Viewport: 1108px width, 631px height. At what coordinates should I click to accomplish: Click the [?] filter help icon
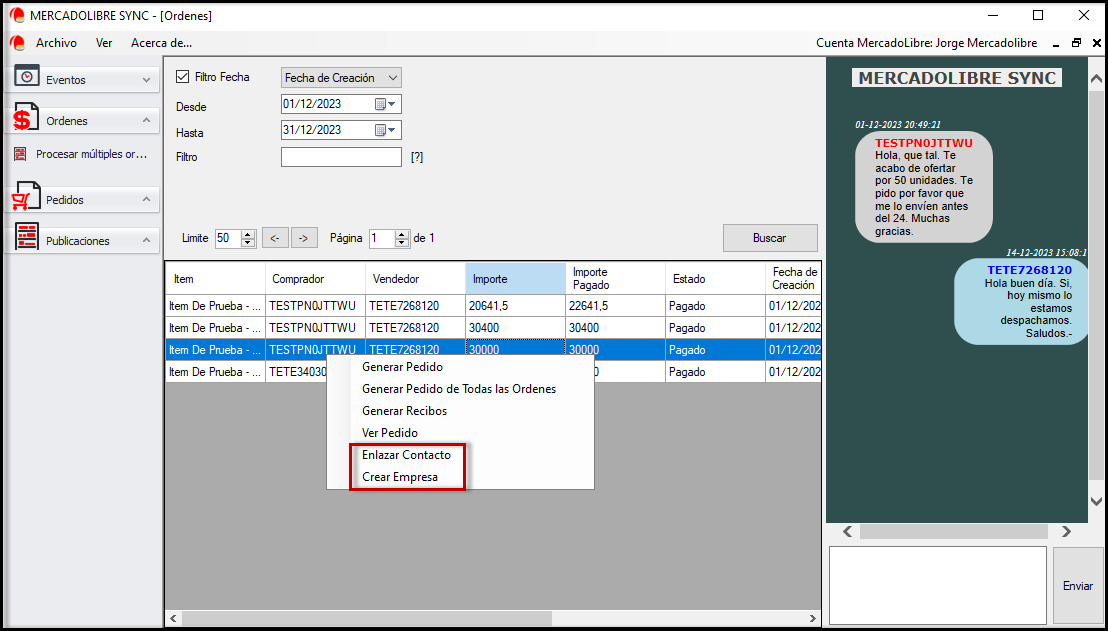click(417, 157)
